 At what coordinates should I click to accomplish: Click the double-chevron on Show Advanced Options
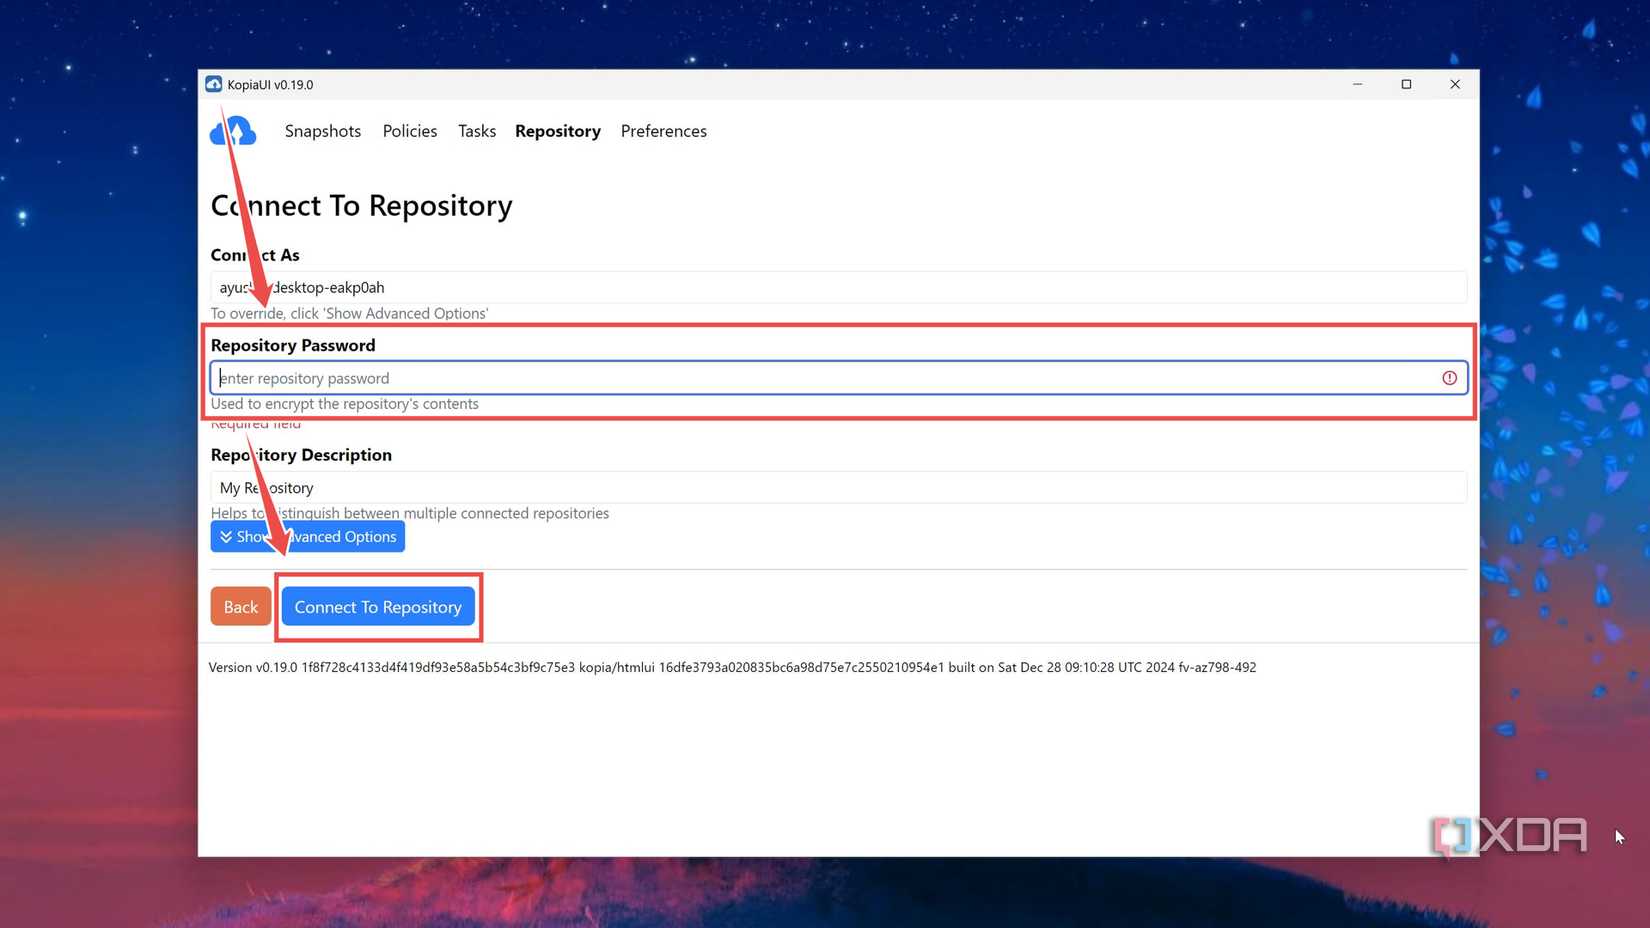pyautogui.click(x=227, y=536)
